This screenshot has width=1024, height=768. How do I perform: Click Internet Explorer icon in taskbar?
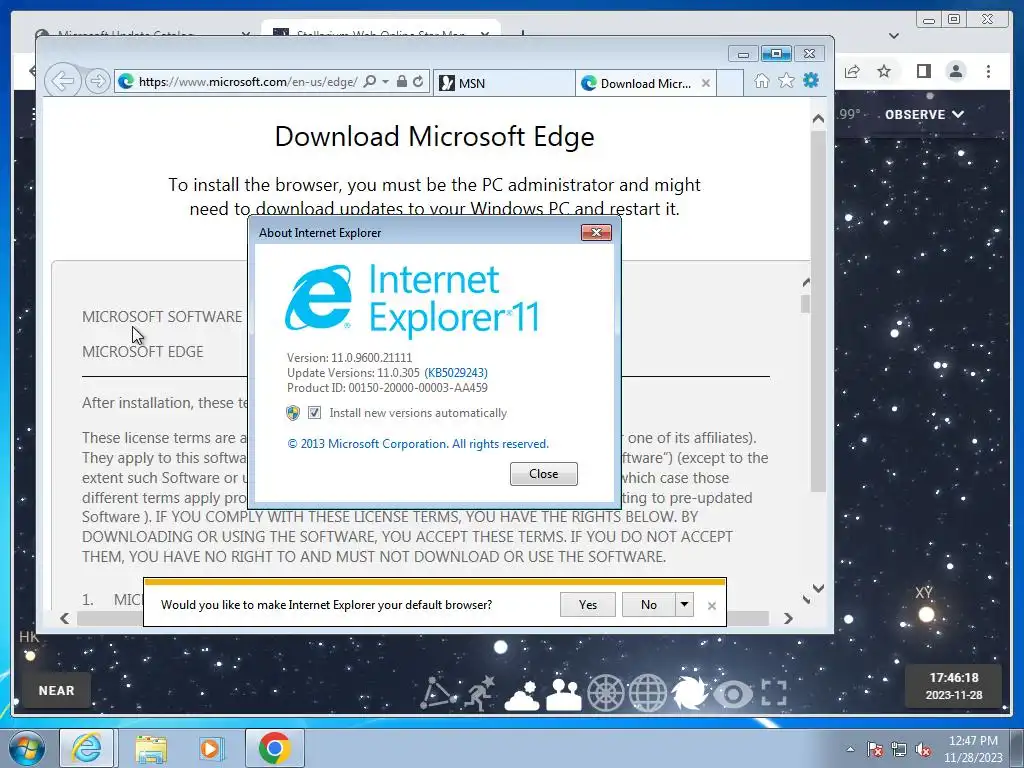tap(87, 748)
